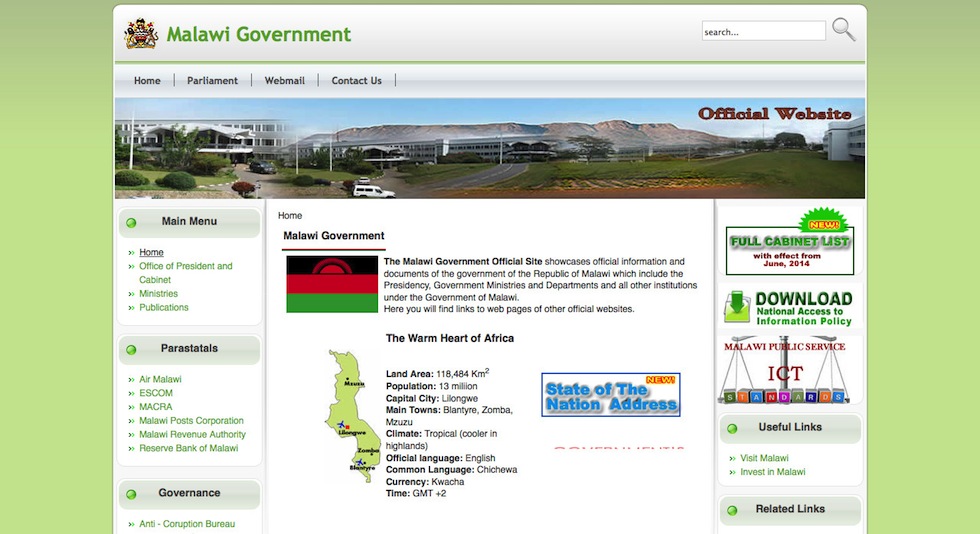This screenshot has width=980, height=534.
Task: Click the Useful Links panel header
Action: (x=790, y=428)
